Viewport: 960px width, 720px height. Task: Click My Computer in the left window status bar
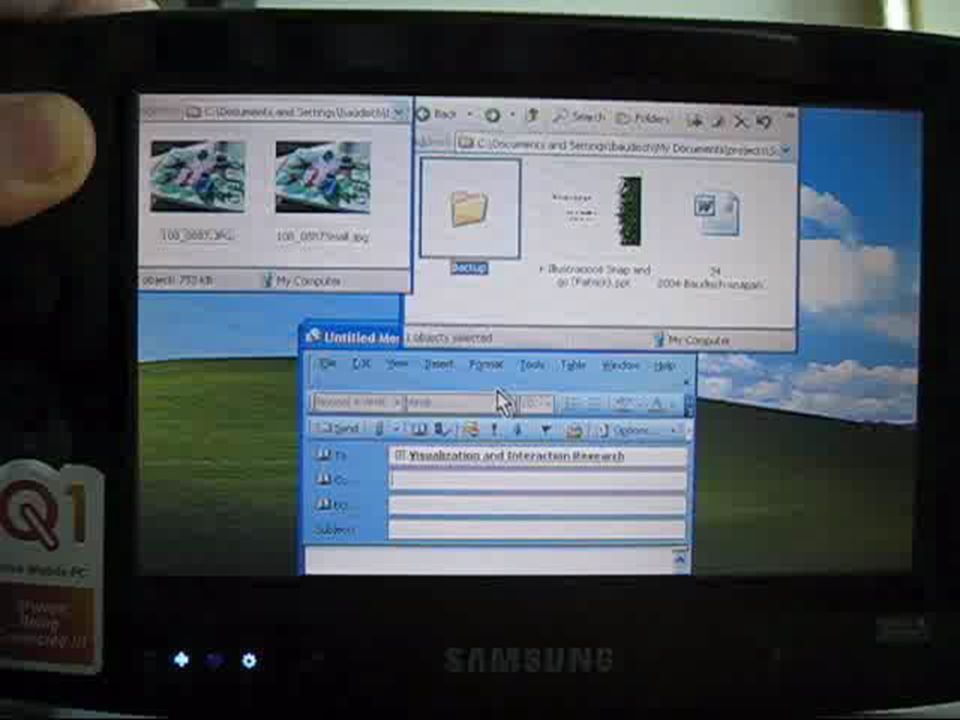(x=301, y=281)
